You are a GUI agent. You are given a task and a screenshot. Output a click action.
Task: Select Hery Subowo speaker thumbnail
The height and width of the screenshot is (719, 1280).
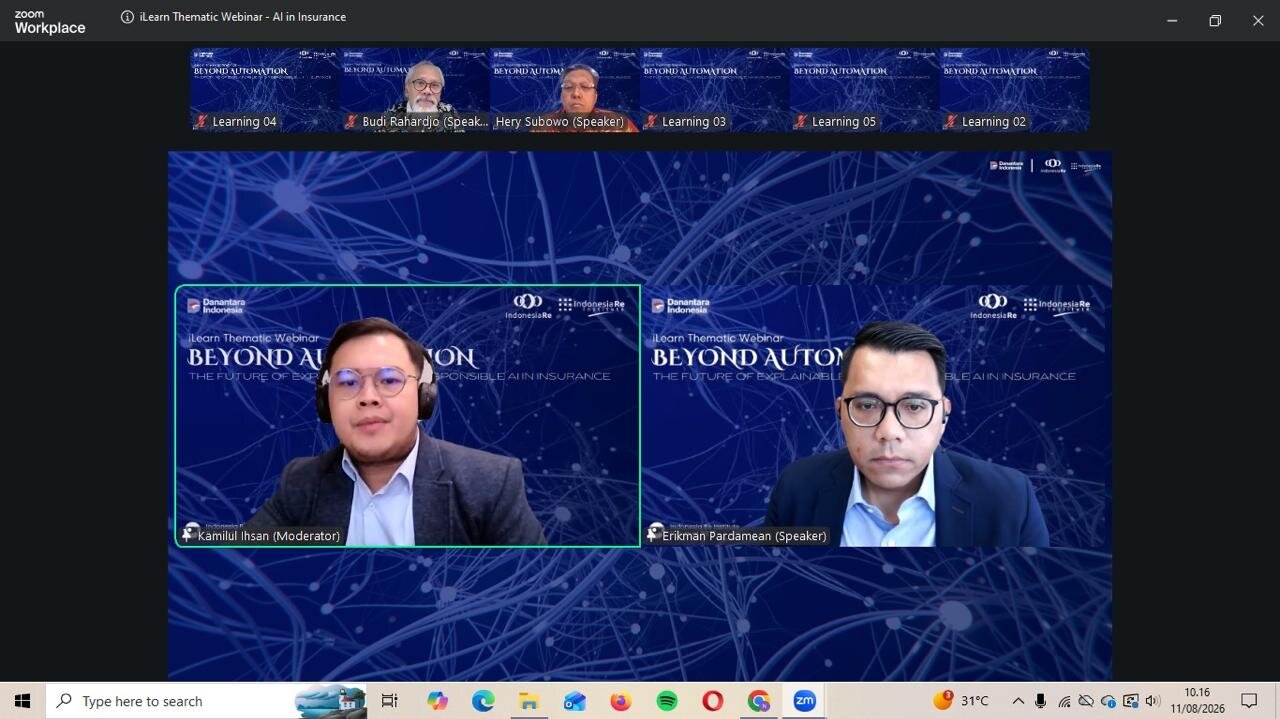565,90
